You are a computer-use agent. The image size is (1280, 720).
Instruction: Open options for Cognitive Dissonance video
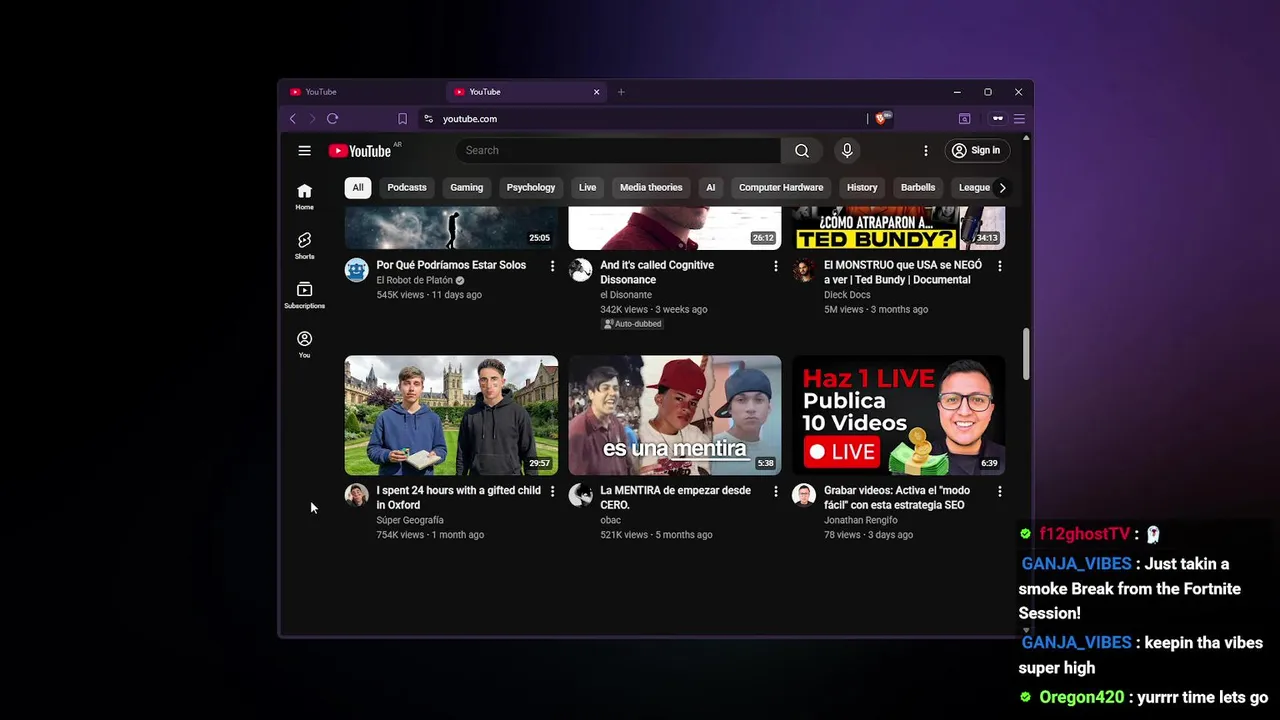click(x=775, y=266)
